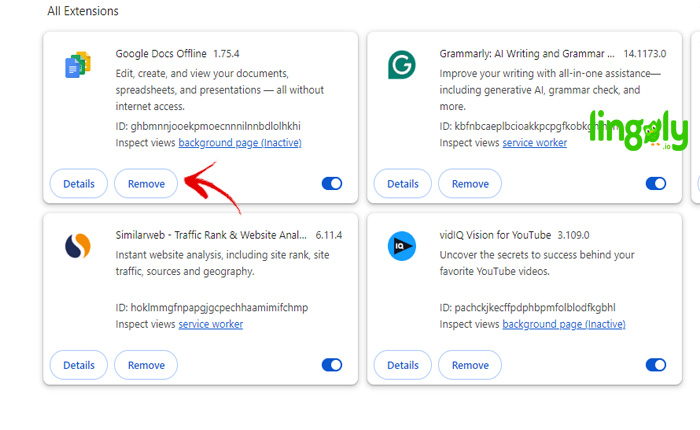Viewport: 700px width, 430px height.
Task: Open Grammarly service worker link
Action: click(x=535, y=143)
